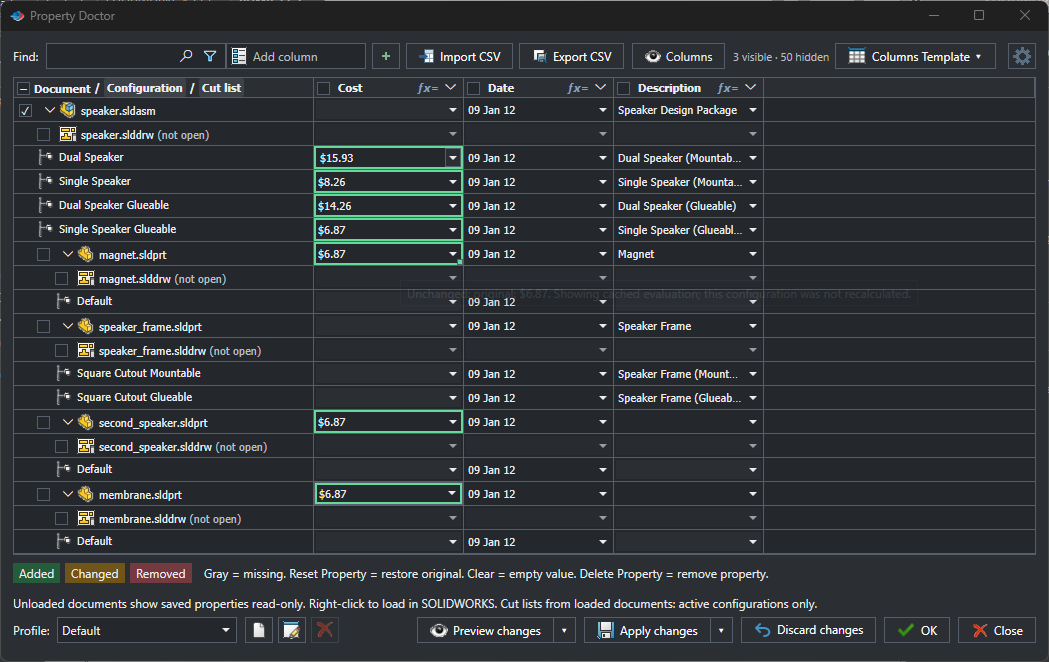Open Preview changes dropdown arrow
Screen dimensions: 1049x662
point(564,630)
